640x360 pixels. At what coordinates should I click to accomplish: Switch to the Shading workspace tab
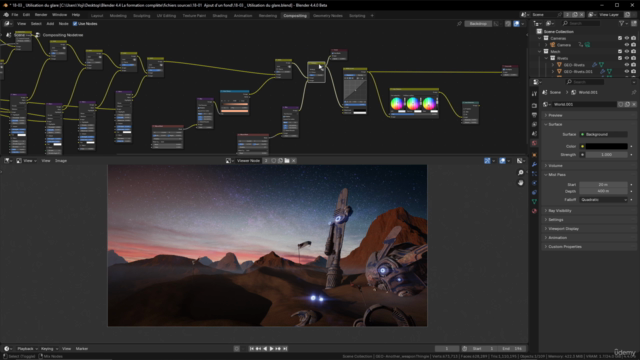(220, 16)
